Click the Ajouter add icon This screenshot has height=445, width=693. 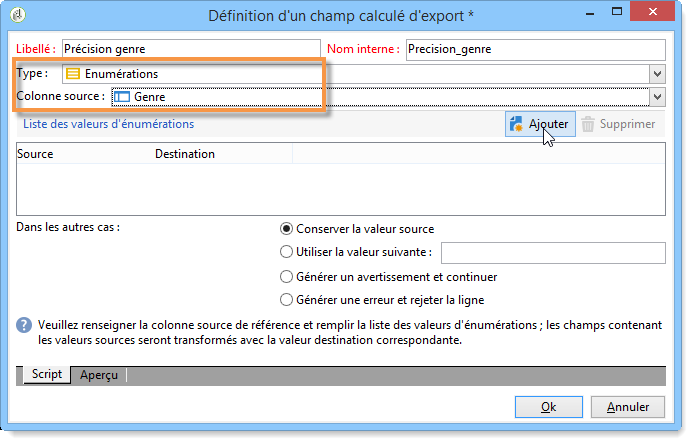tap(516, 124)
